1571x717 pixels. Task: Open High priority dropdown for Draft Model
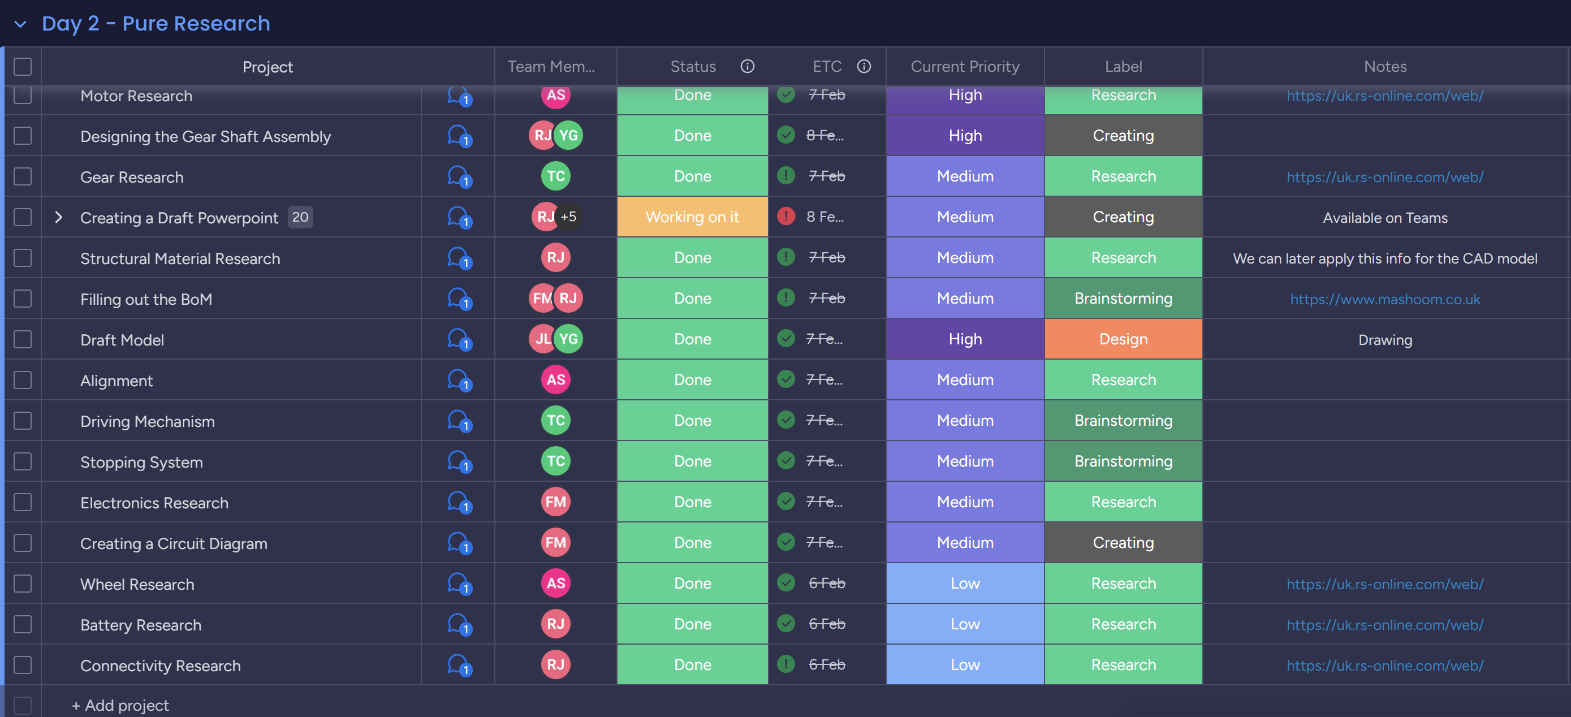pyautogui.click(x=965, y=339)
